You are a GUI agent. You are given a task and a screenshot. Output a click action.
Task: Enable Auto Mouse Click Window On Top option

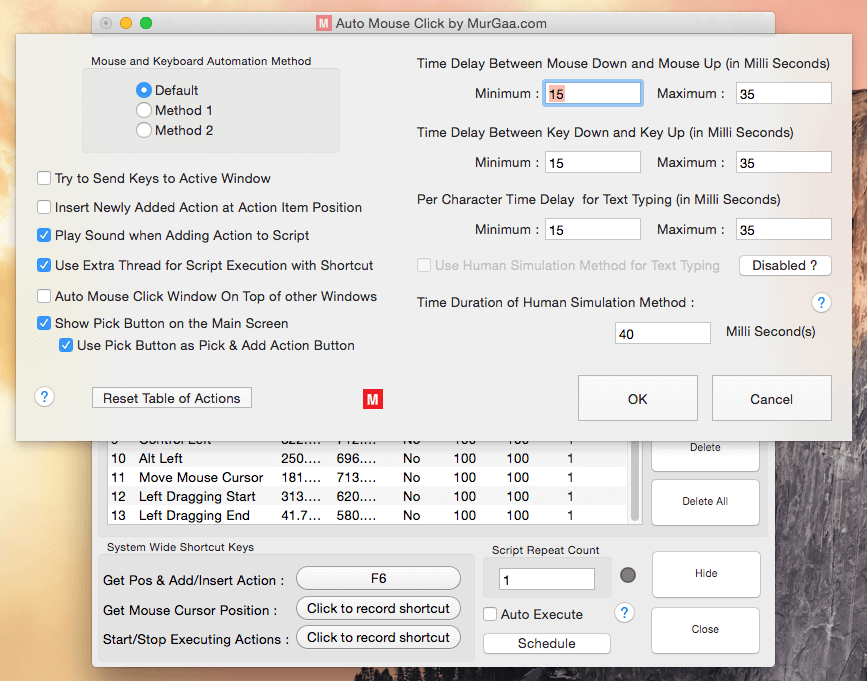pos(44,296)
